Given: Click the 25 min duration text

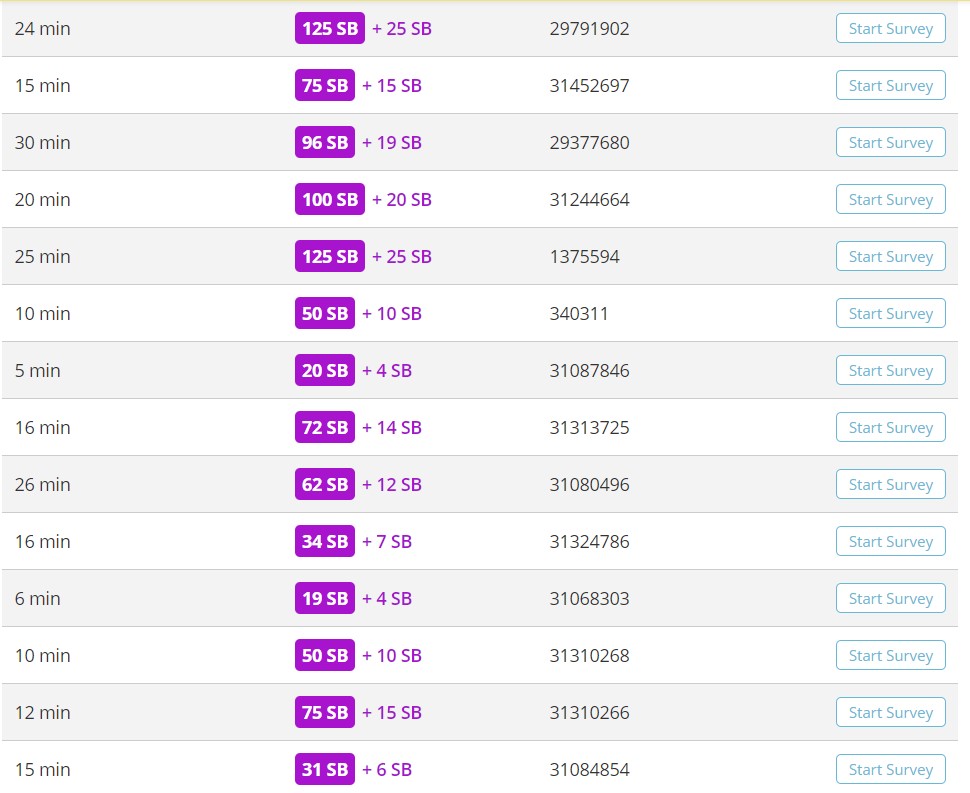Looking at the screenshot, I should (43, 256).
